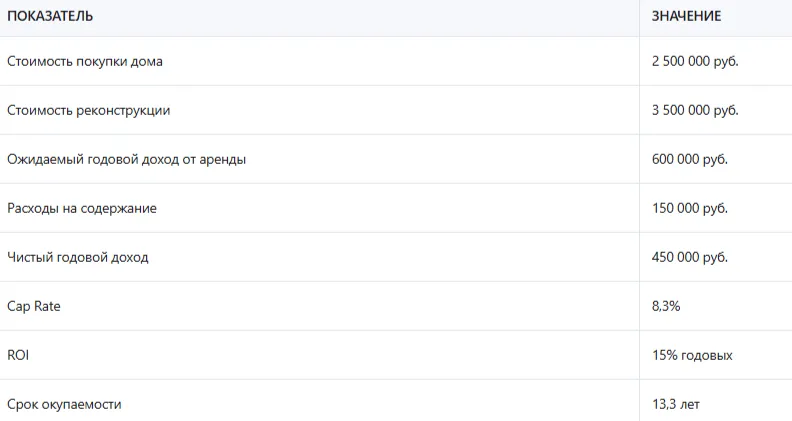Click the 13,3 лет value
Image resolution: width=792 pixels, height=421 pixels.
click(676, 404)
